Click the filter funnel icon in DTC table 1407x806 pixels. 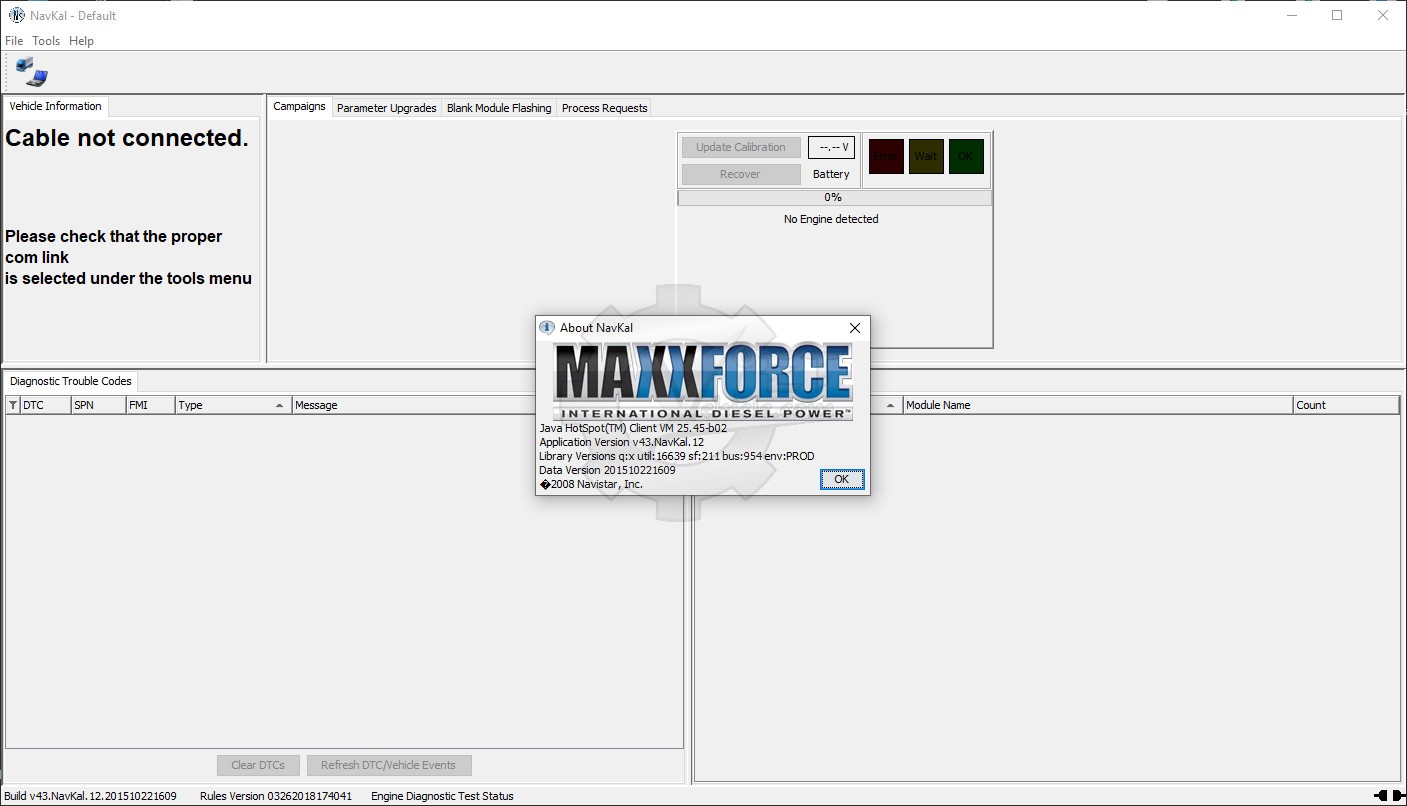13,405
